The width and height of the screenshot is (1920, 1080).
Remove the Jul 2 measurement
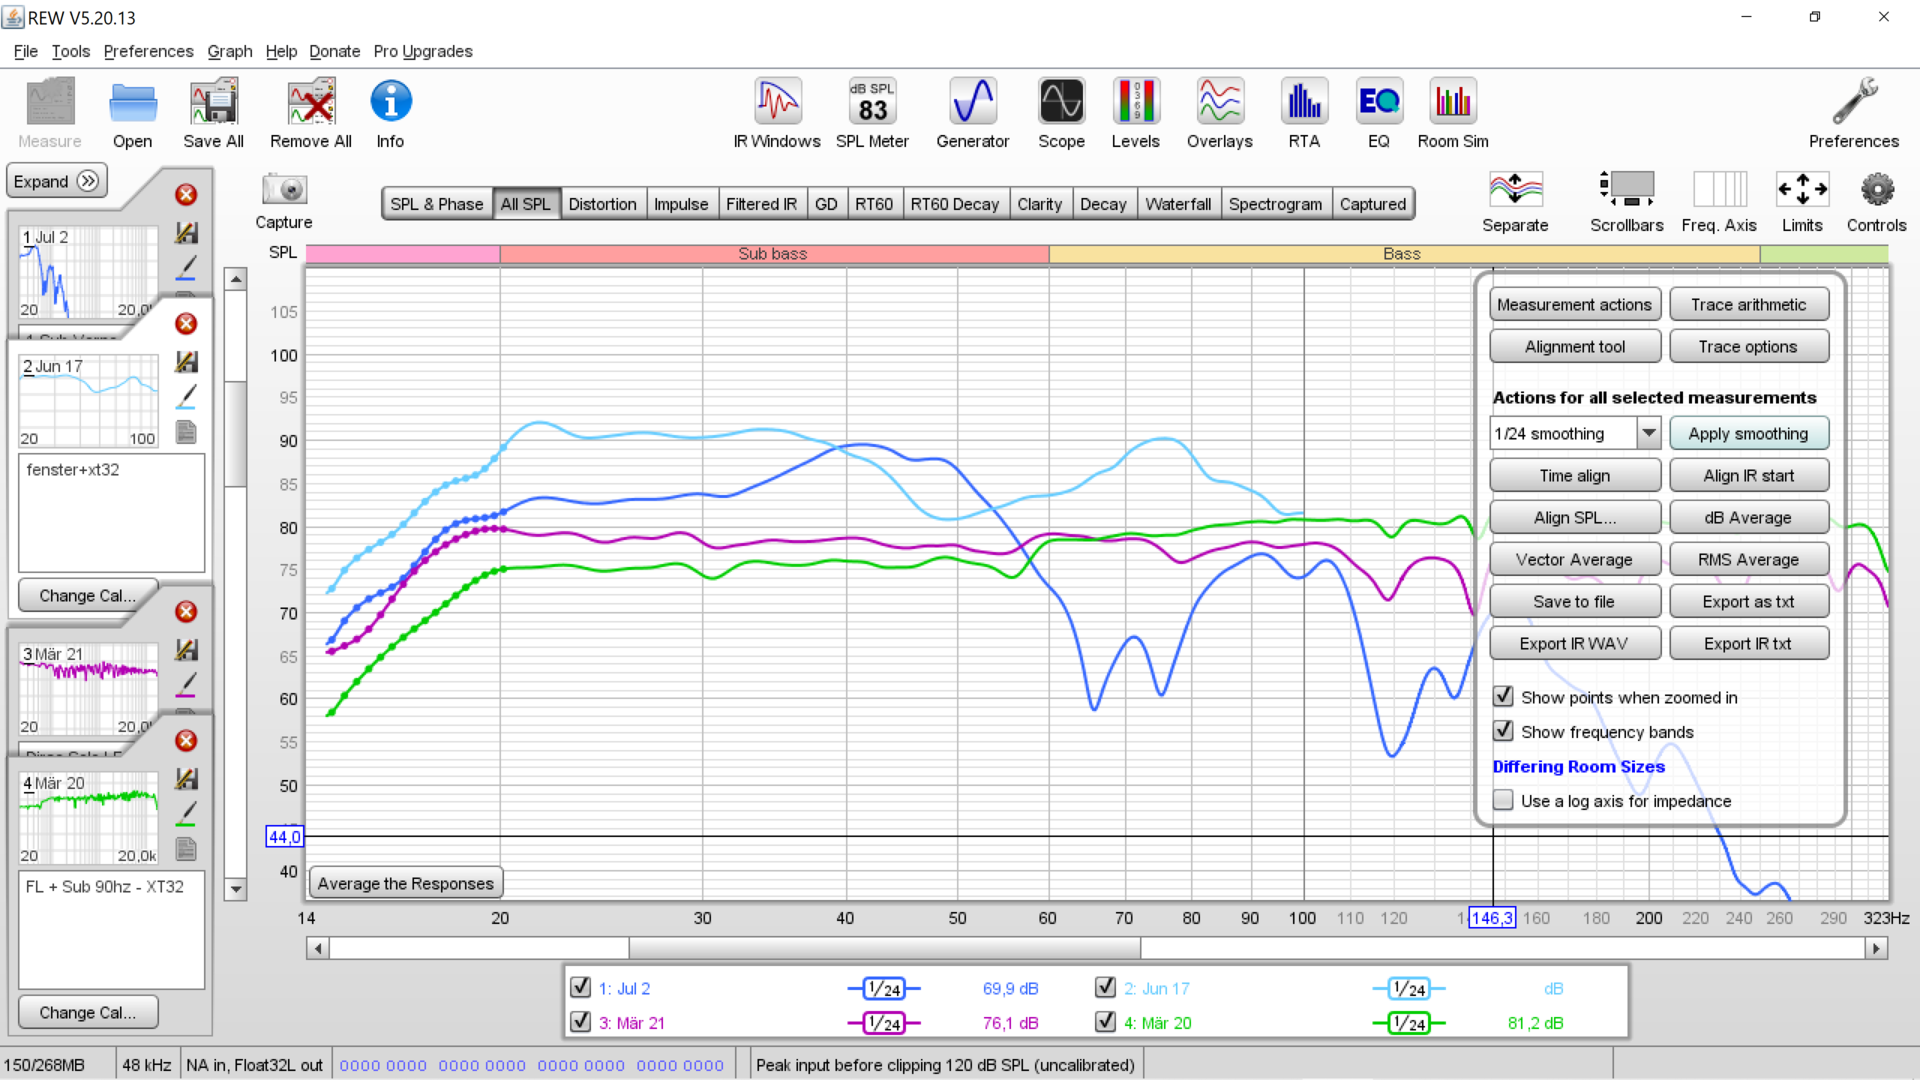click(x=186, y=195)
